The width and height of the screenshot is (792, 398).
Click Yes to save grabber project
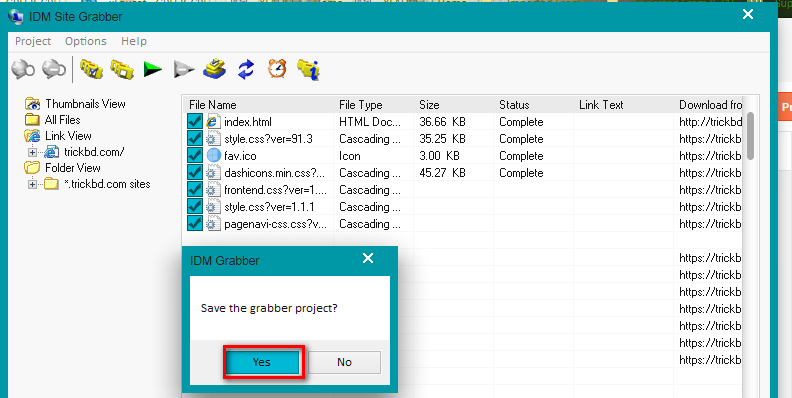262,362
